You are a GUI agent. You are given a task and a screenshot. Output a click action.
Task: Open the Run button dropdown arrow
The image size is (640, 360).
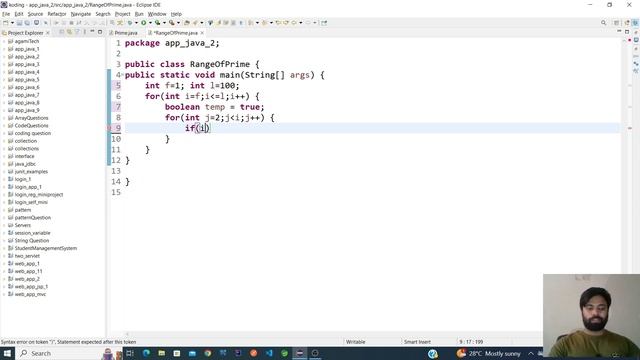point(150,23)
